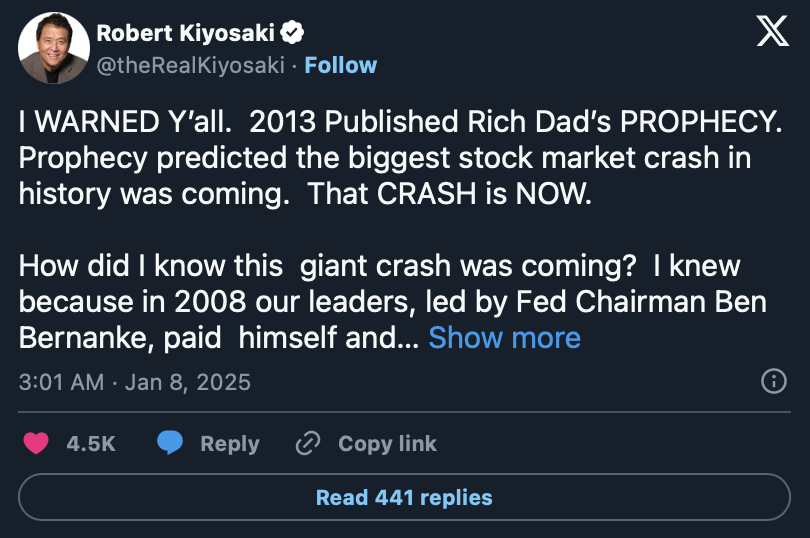Open the tweet info circle icon
Image resolution: width=810 pixels, height=538 pixels.
coord(773,381)
